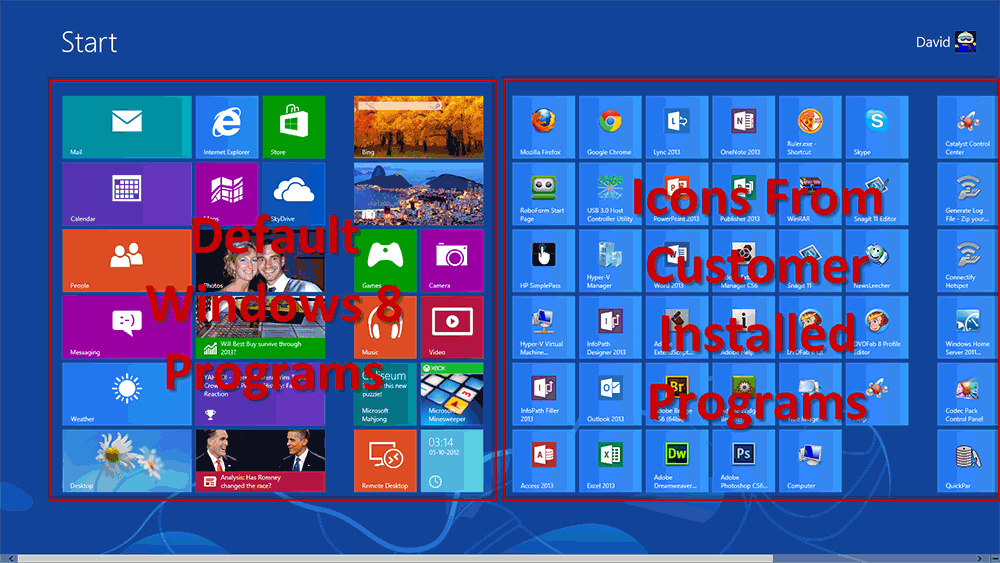Open Lync 2013 tile
The height and width of the screenshot is (563, 1000).
pos(677,127)
